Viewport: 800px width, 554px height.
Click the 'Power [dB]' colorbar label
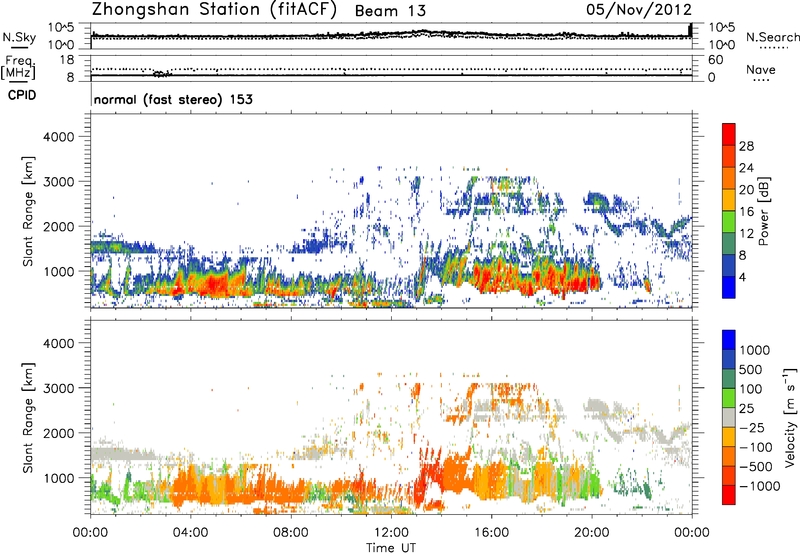(763, 211)
